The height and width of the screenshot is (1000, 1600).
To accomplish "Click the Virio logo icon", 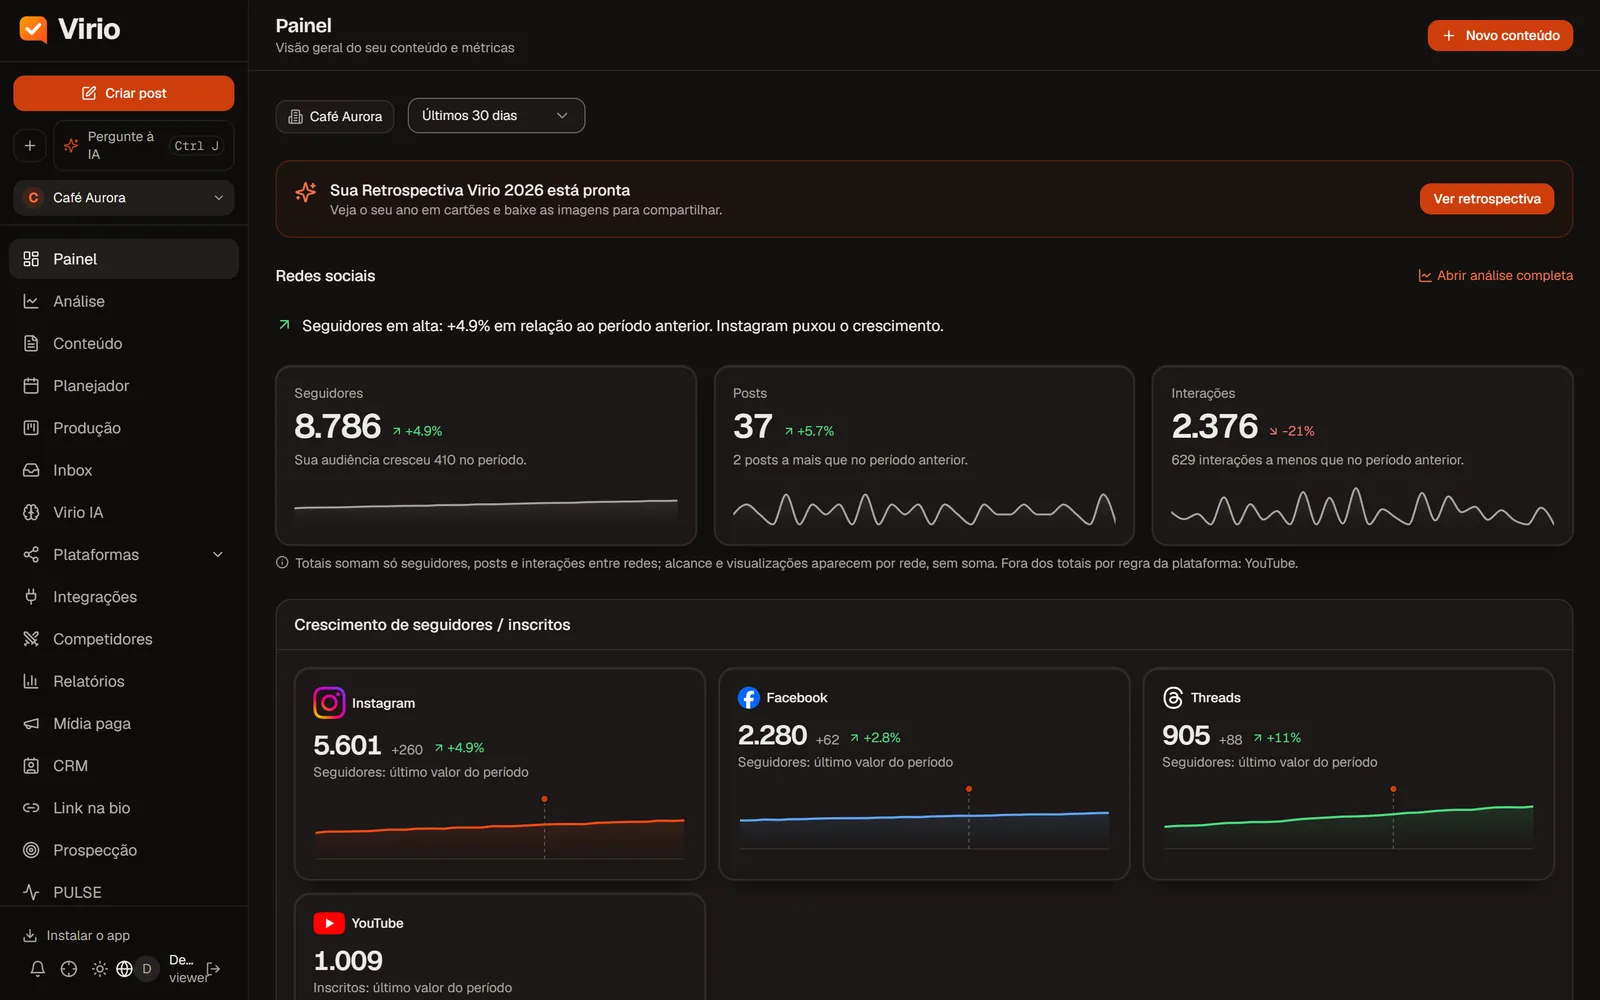I will (x=33, y=29).
